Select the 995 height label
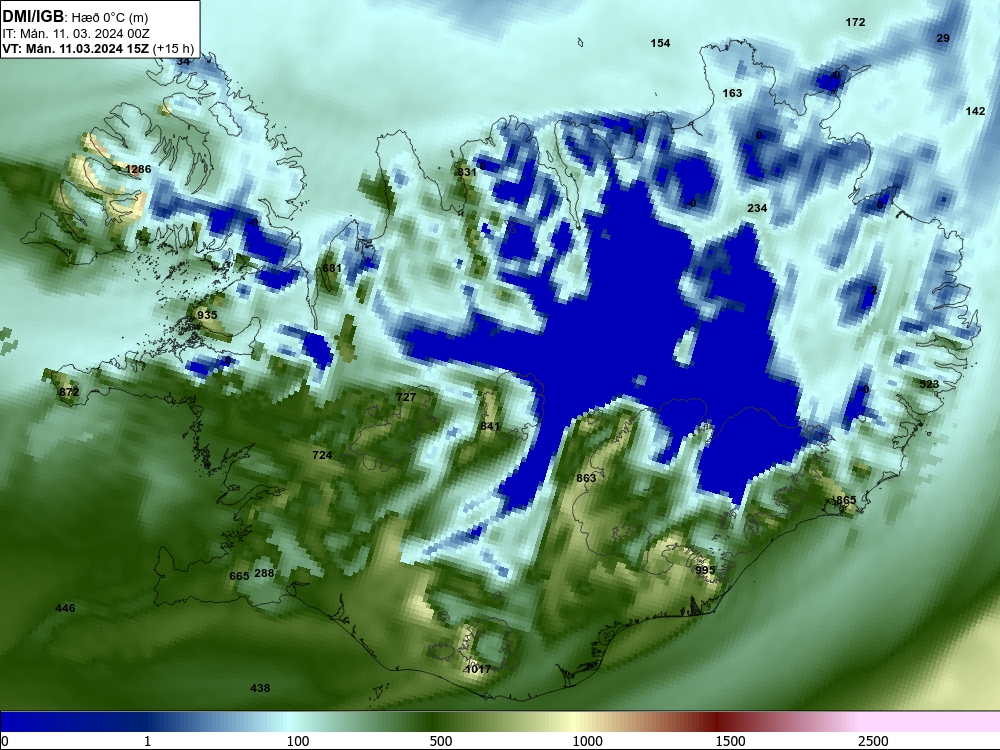 (705, 570)
